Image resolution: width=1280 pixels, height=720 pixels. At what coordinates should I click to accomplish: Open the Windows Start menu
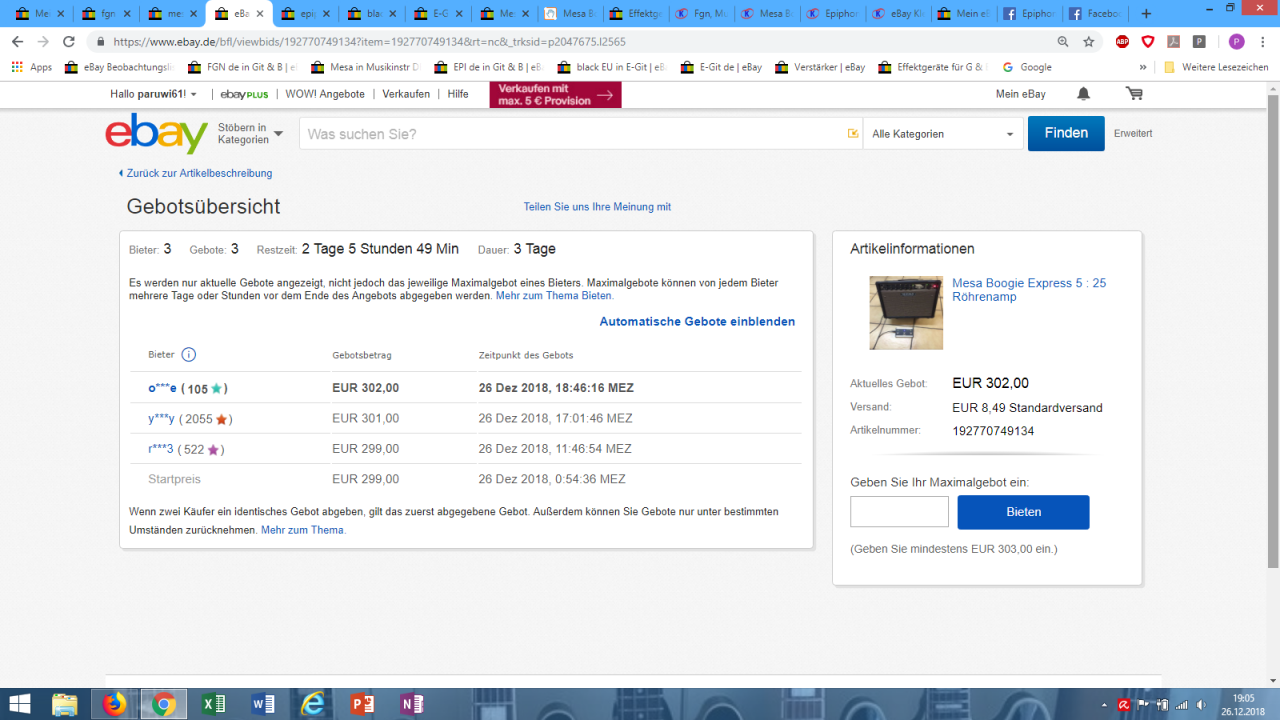[20, 704]
